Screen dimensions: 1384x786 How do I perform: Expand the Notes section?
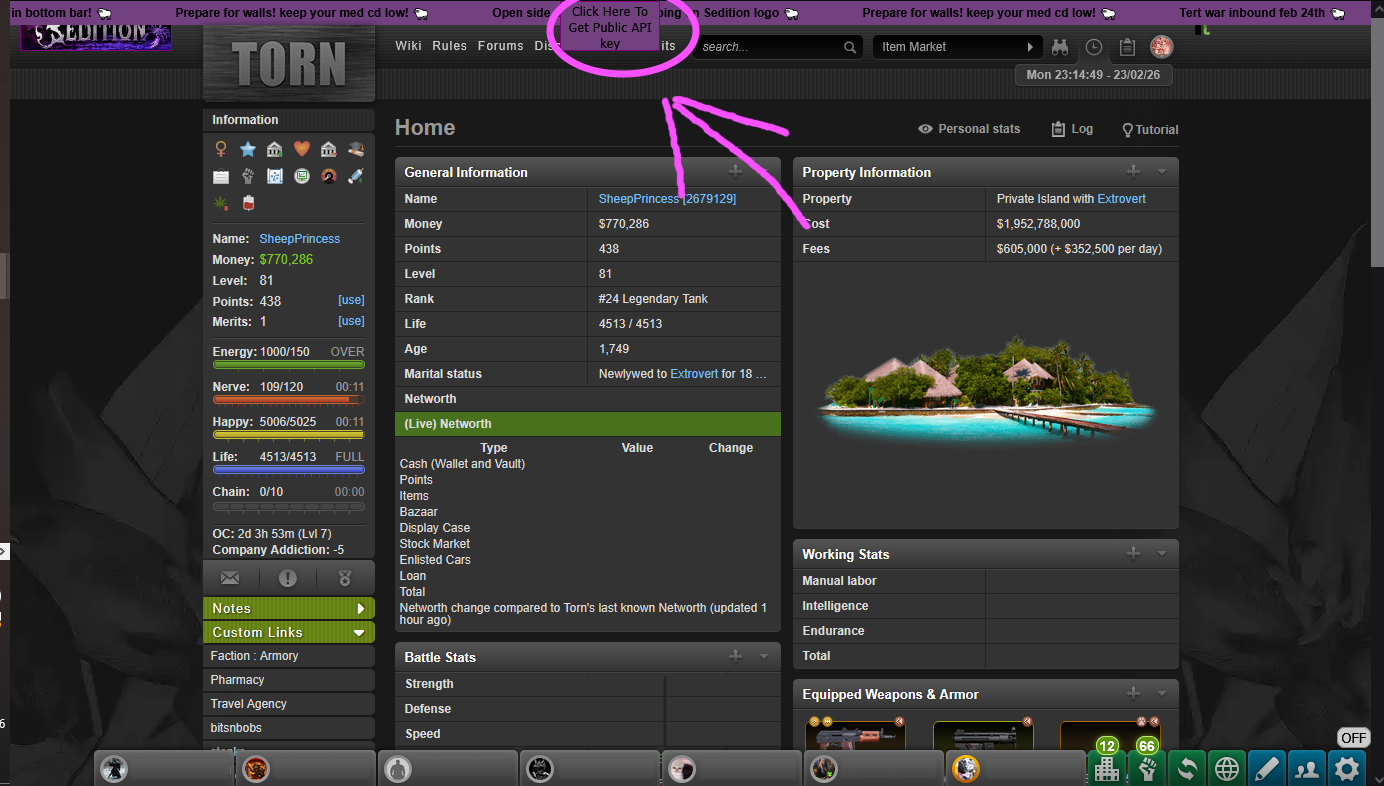coord(360,608)
